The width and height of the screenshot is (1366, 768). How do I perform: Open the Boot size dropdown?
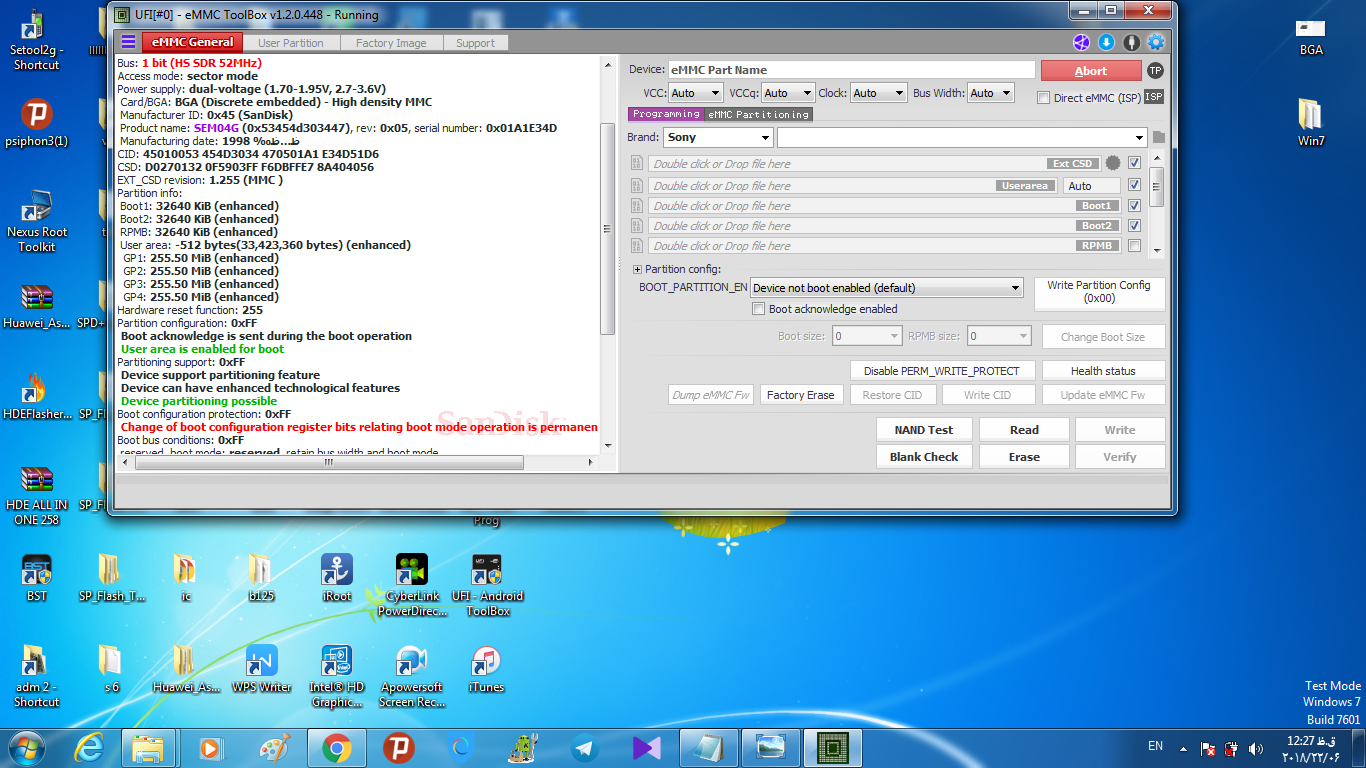coord(867,336)
